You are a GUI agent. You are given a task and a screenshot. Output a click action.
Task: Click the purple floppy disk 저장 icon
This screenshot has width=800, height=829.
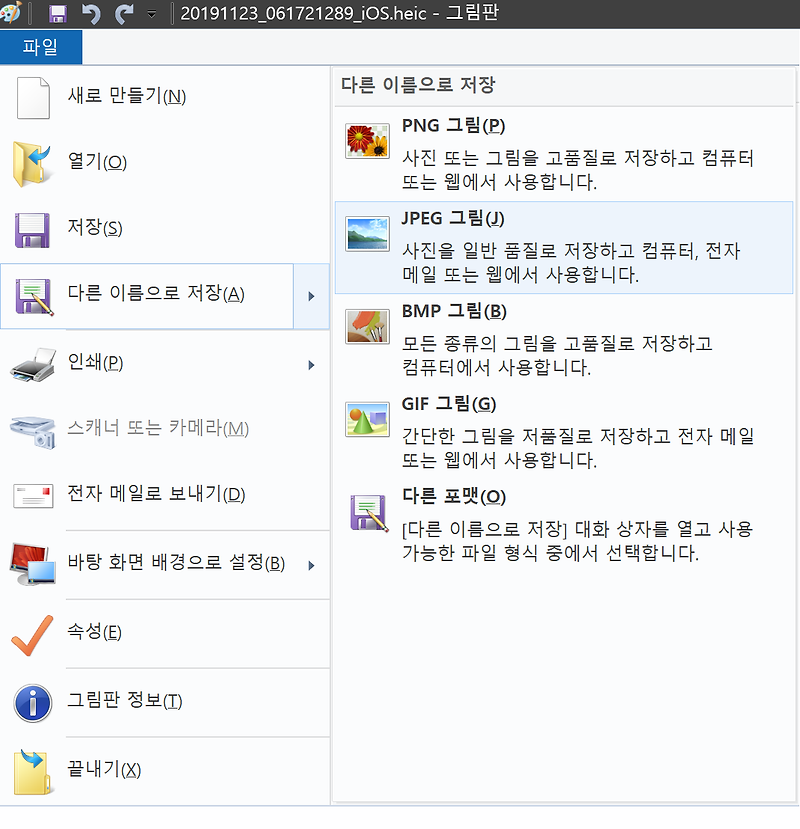pyautogui.click(x=32, y=230)
